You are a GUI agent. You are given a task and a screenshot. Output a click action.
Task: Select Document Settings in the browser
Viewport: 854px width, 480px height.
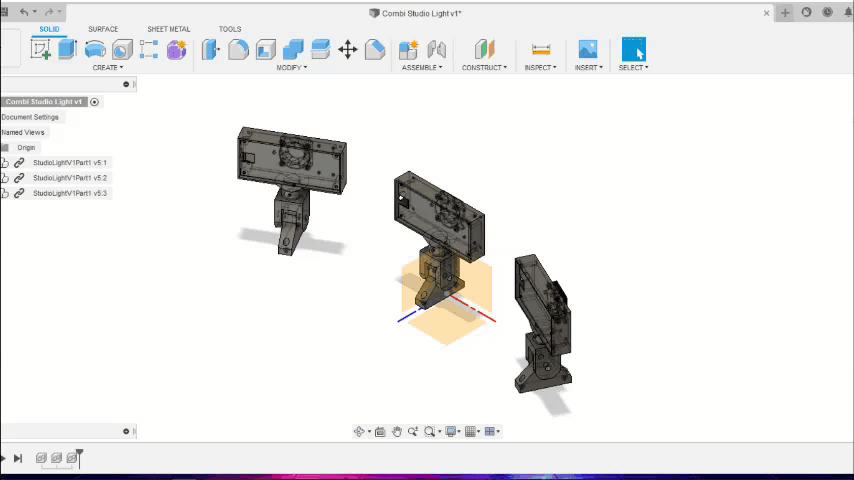click(x=30, y=117)
